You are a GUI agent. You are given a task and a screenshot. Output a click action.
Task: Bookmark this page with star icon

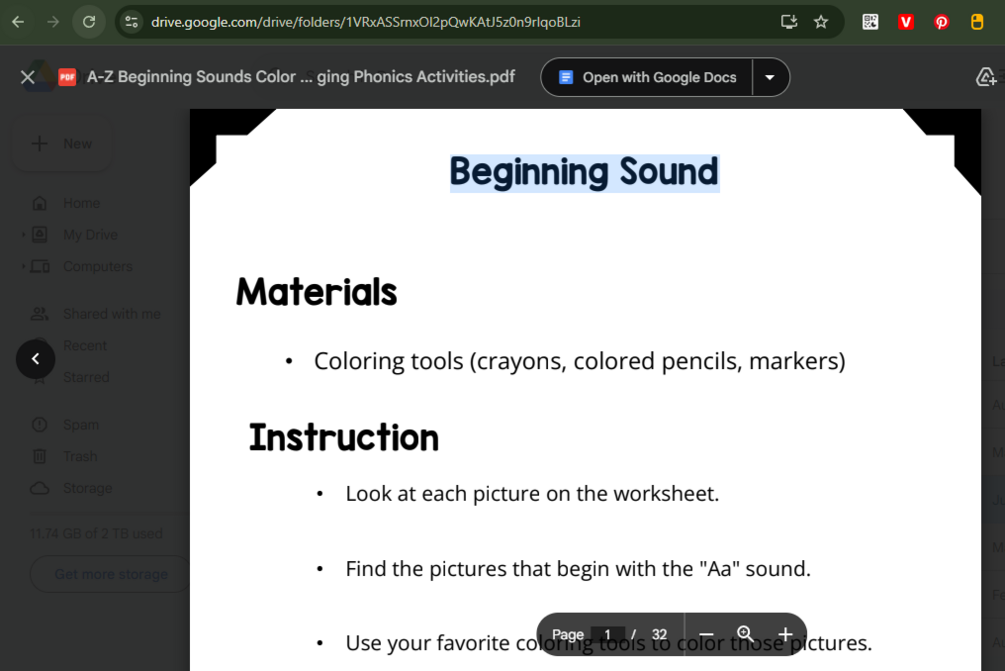(820, 22)
